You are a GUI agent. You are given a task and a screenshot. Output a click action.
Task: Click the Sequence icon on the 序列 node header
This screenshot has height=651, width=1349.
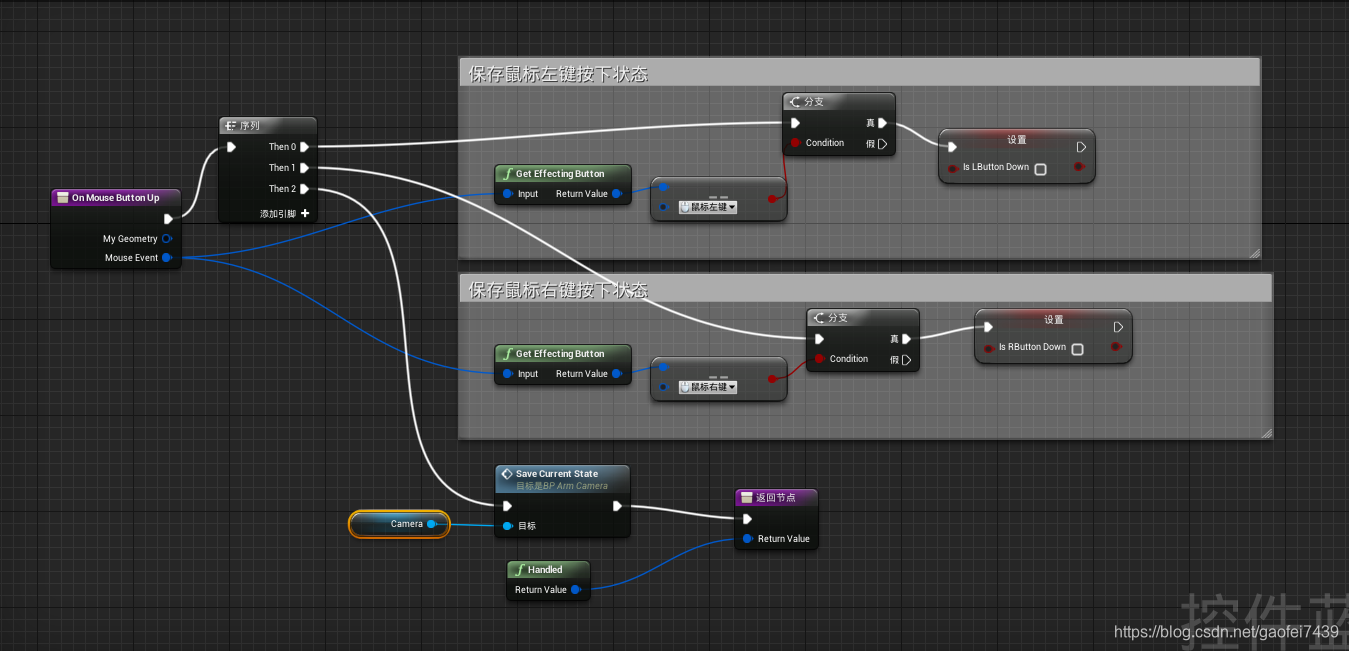coord(232,124)
